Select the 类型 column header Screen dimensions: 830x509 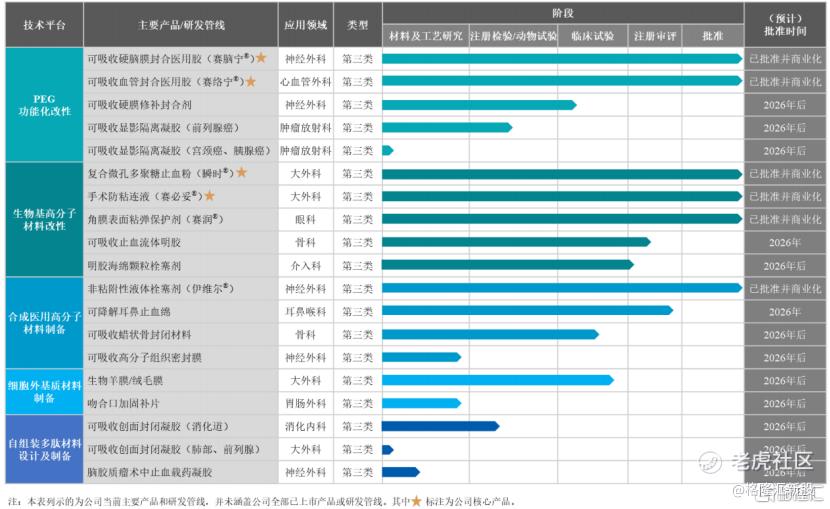358,25
